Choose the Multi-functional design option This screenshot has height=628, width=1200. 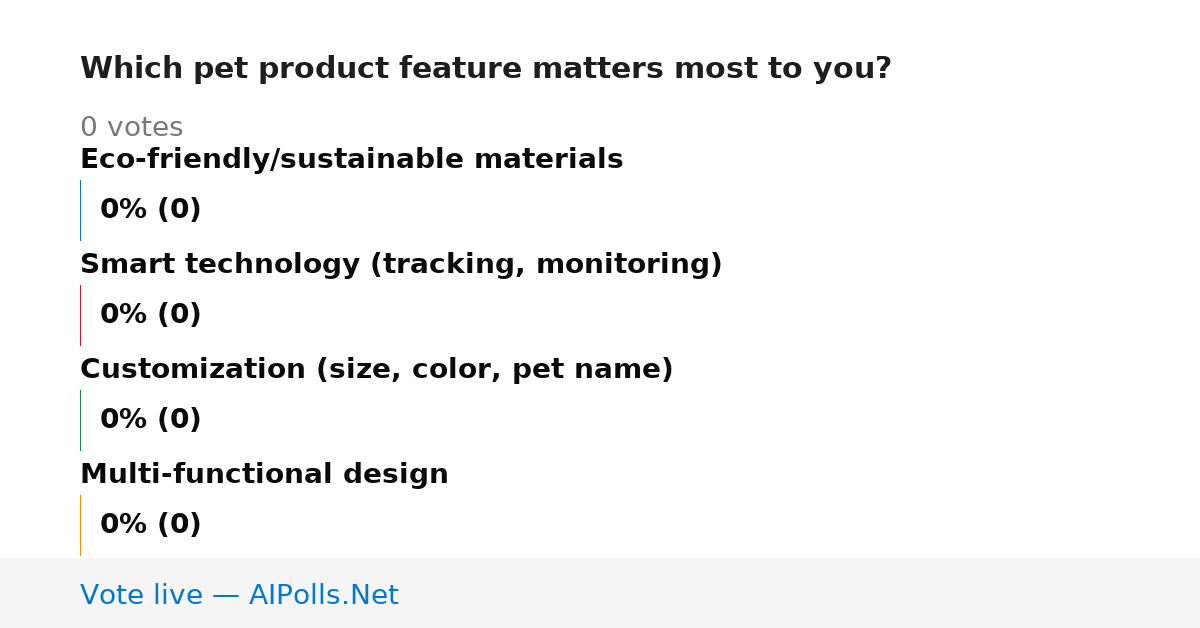[264, 475]
